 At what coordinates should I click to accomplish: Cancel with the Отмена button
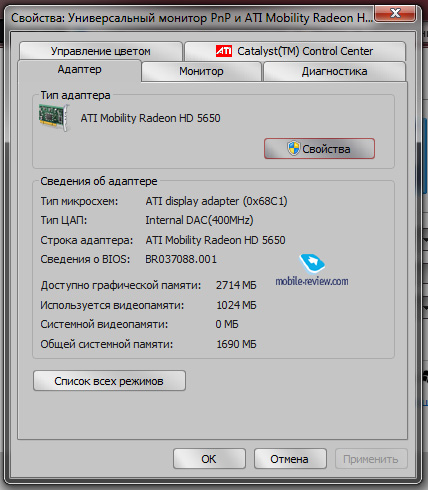click(290, 459)
